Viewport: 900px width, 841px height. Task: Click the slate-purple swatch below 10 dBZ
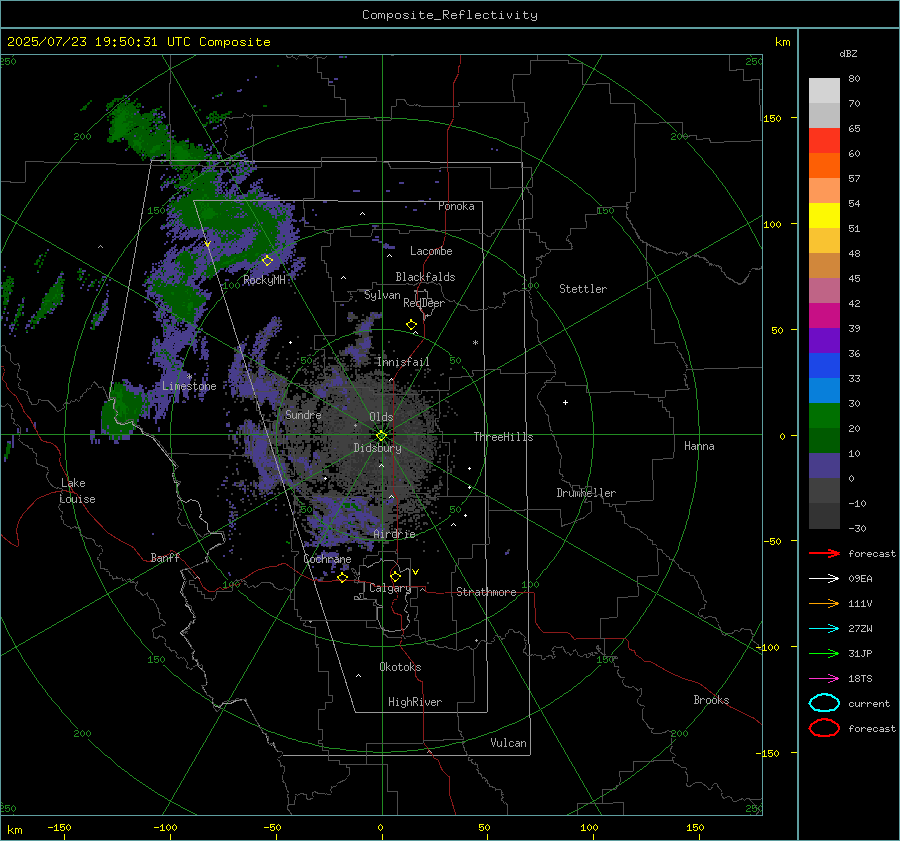(x=824, y=466)
